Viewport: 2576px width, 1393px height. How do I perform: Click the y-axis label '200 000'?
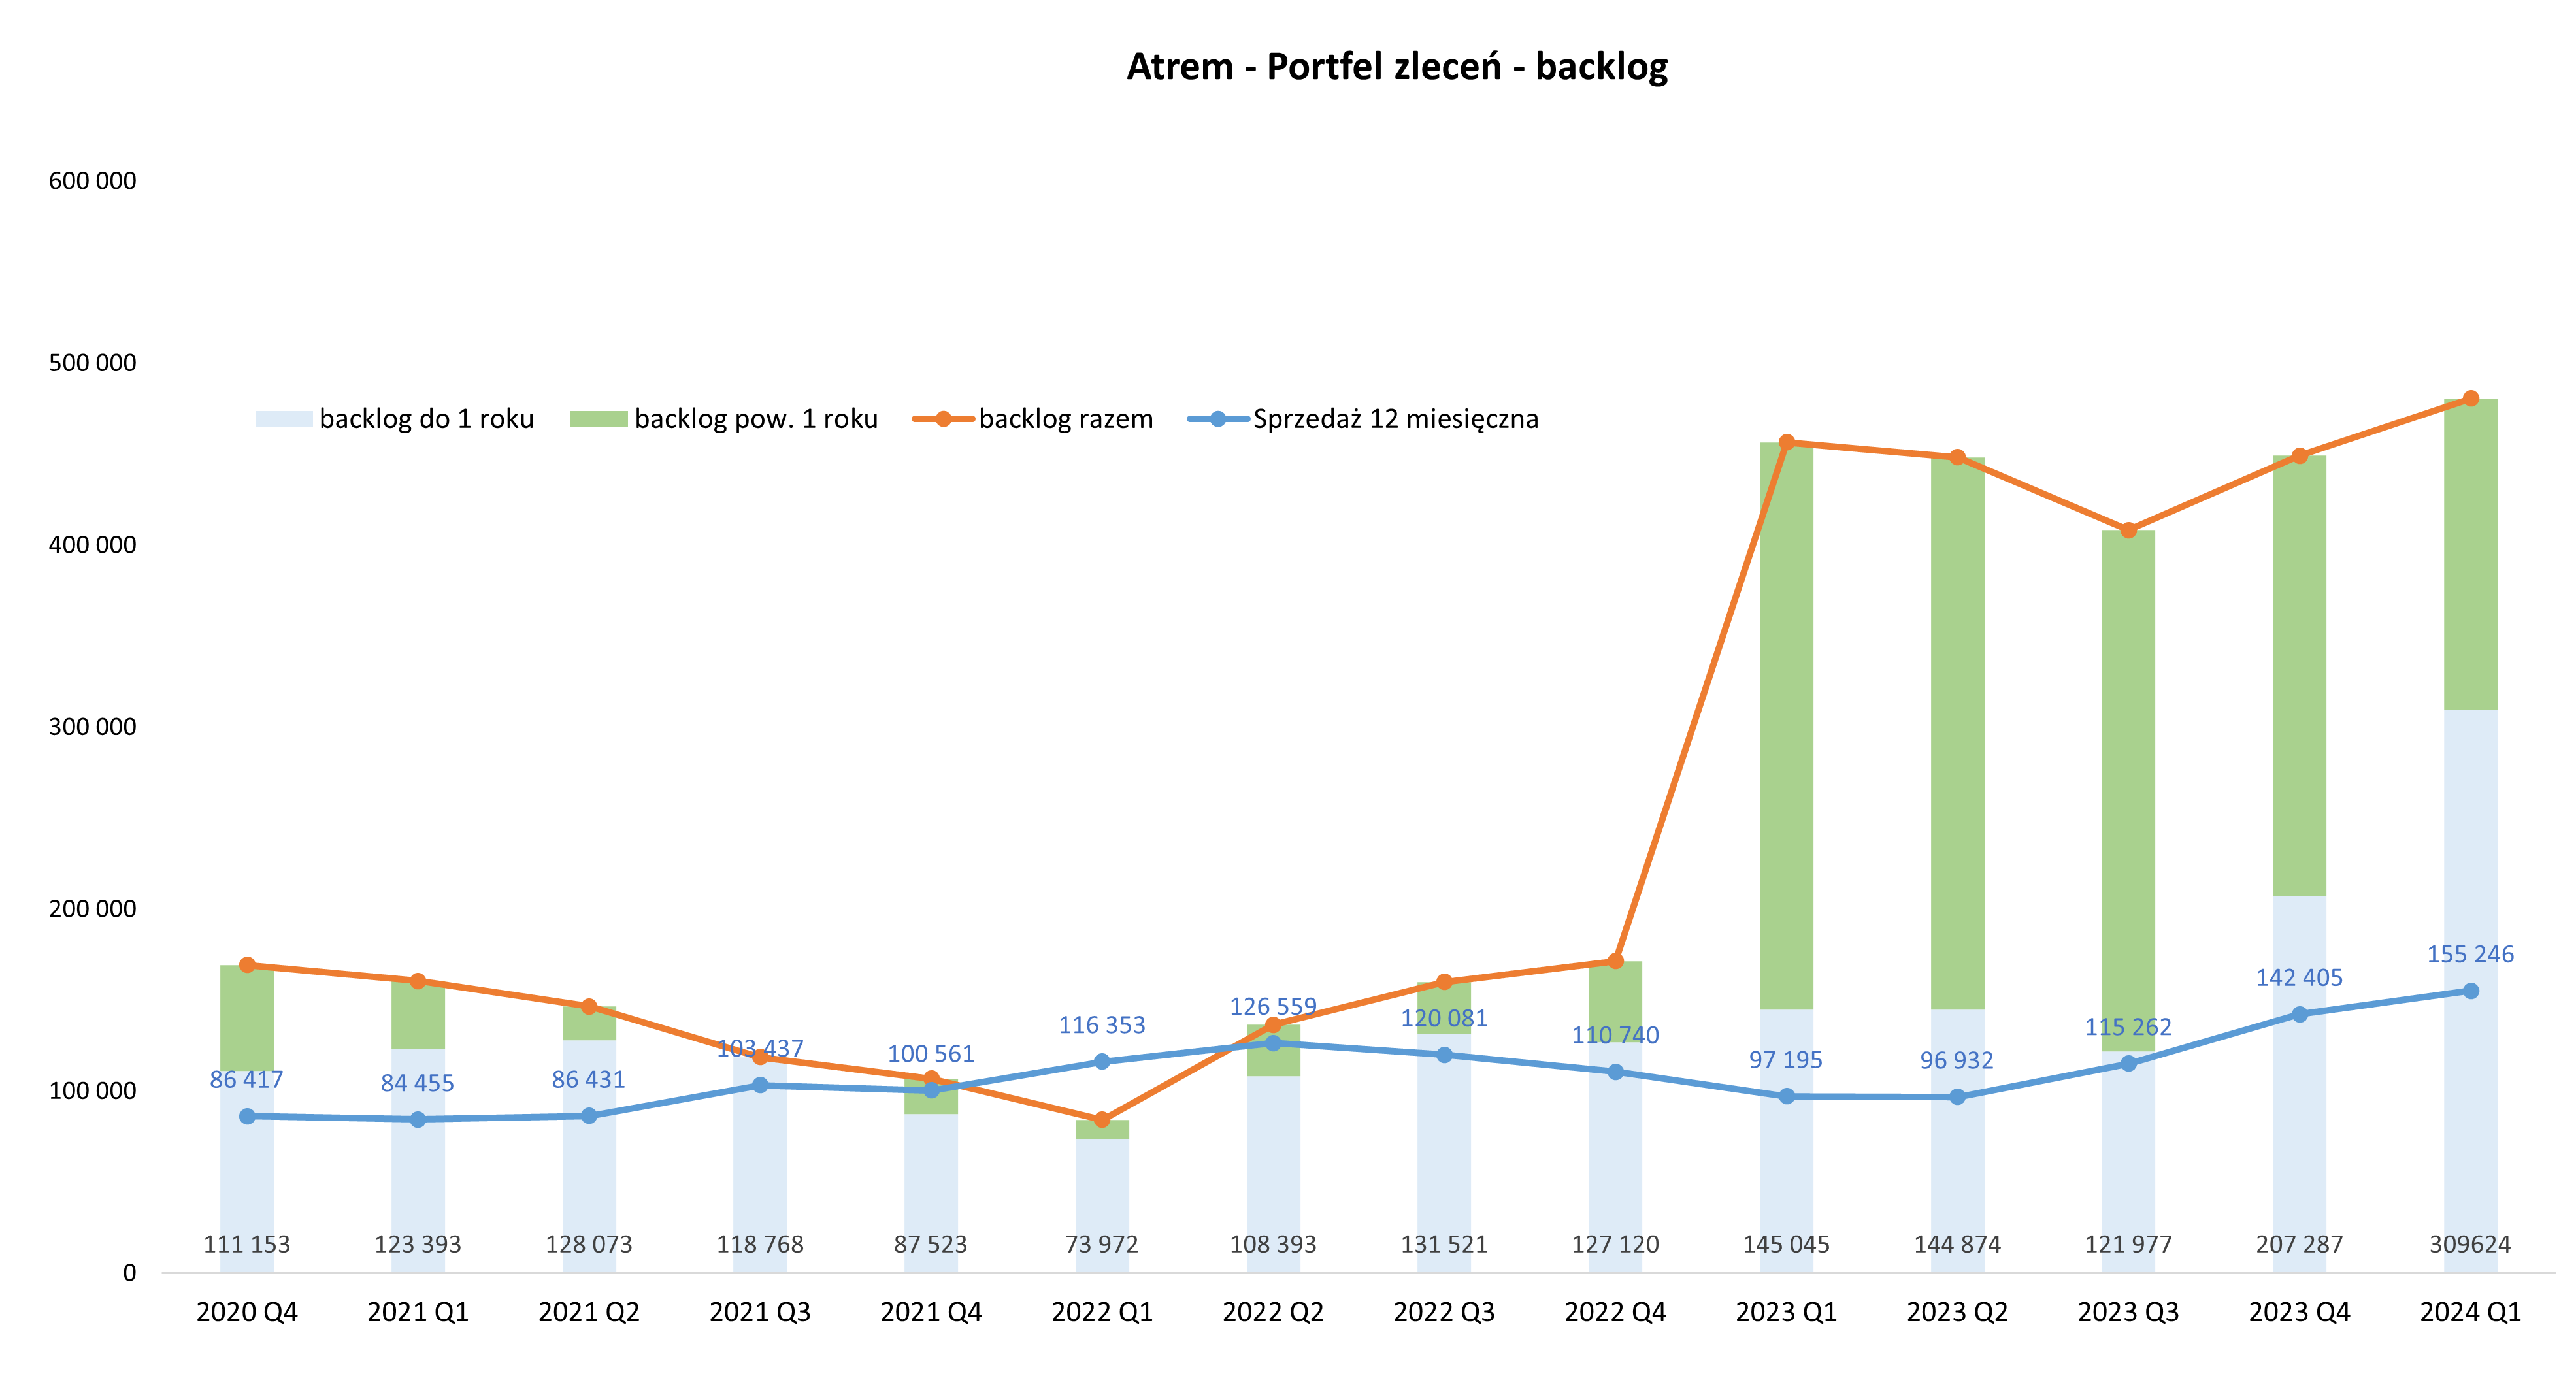point(92,909)
